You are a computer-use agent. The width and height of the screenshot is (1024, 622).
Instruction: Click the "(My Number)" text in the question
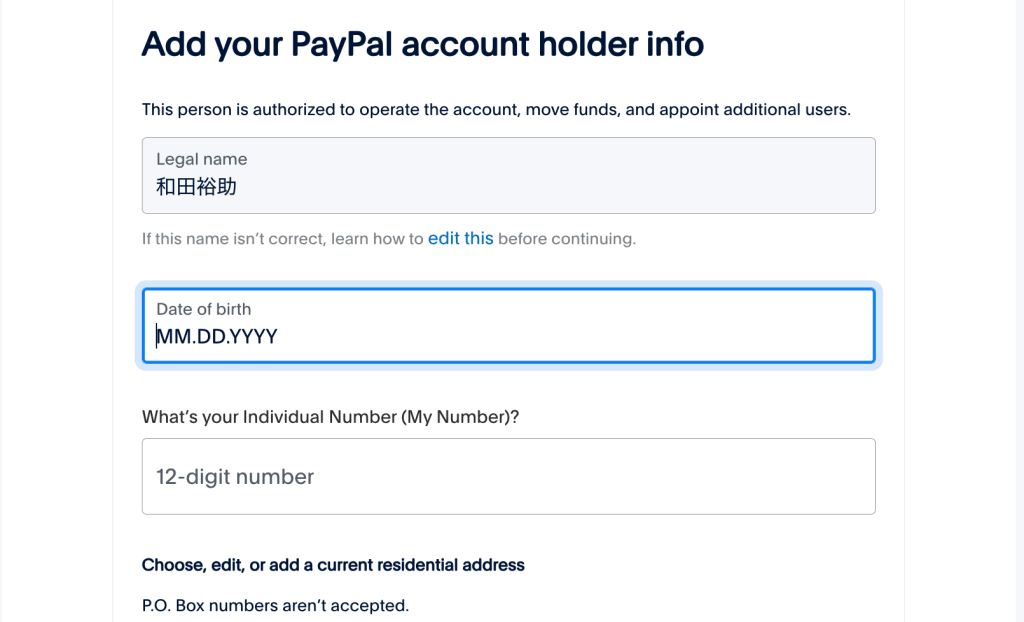[x=460, y=417]
